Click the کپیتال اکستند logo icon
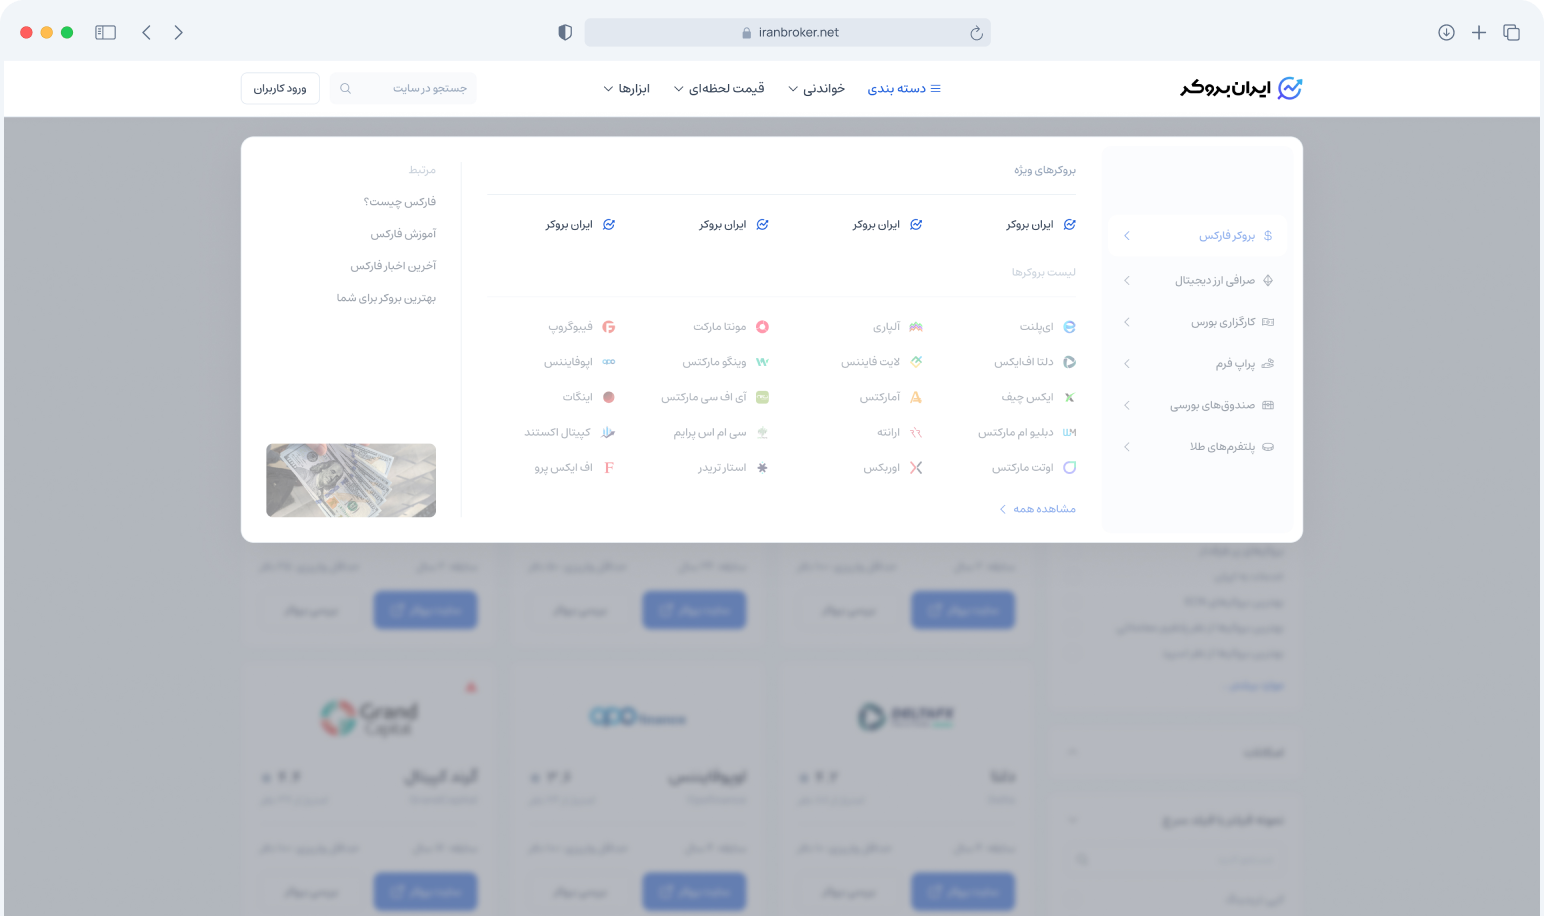The height and width of the screenshot is (916, 1544). pos(609,432)
